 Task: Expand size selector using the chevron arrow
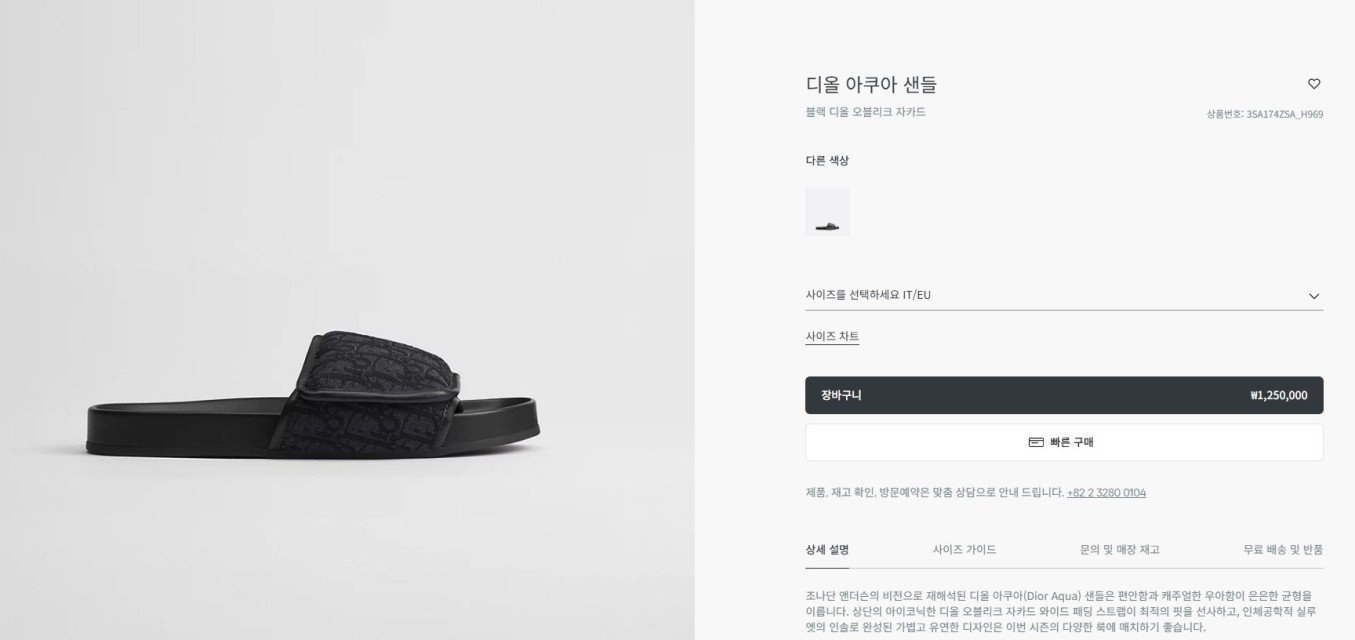coord(1314,296)
